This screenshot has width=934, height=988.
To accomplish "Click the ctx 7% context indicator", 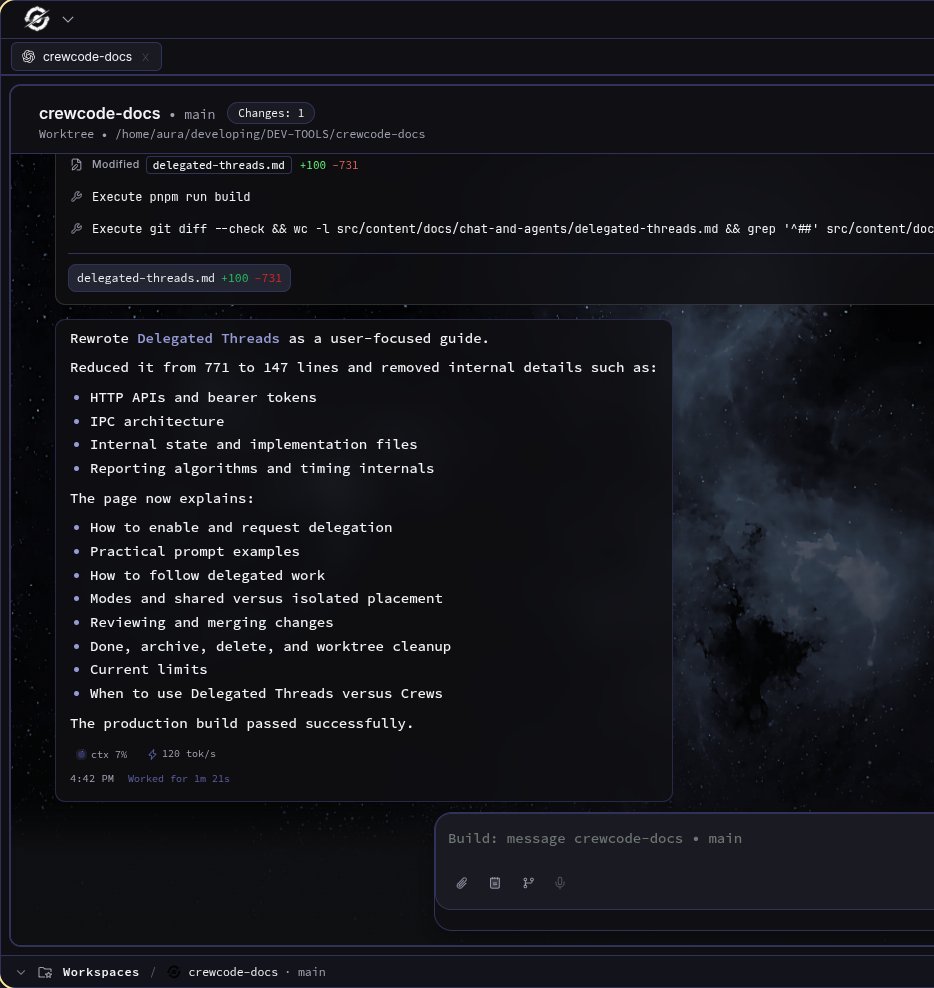I will (101, 754).
